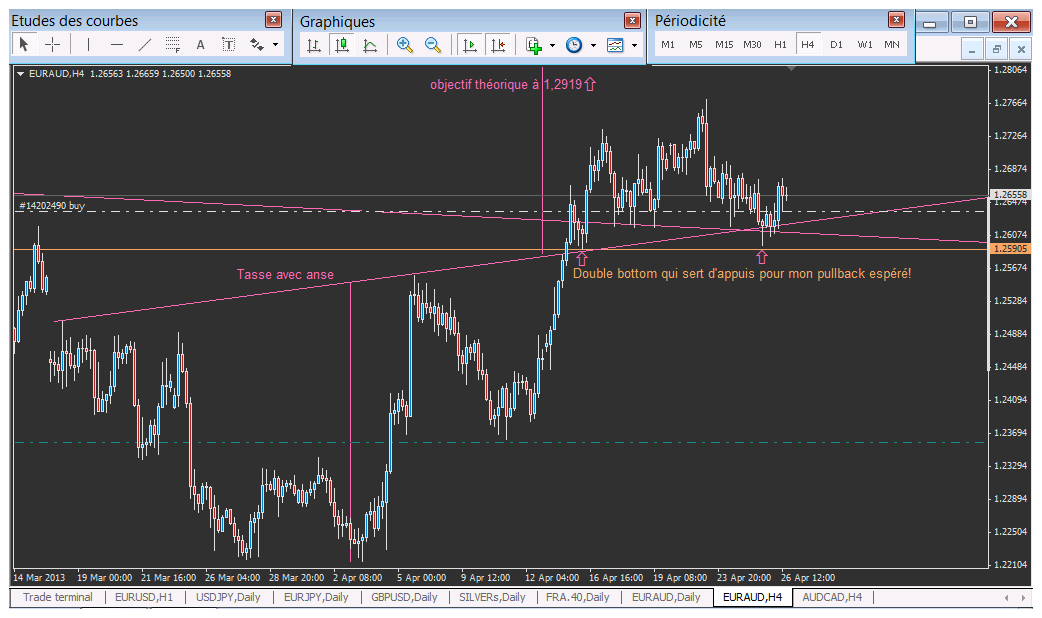Select D1 daily timeframe
The image size is (1042, 618).
pyautogui.click(x=836, y=45)
